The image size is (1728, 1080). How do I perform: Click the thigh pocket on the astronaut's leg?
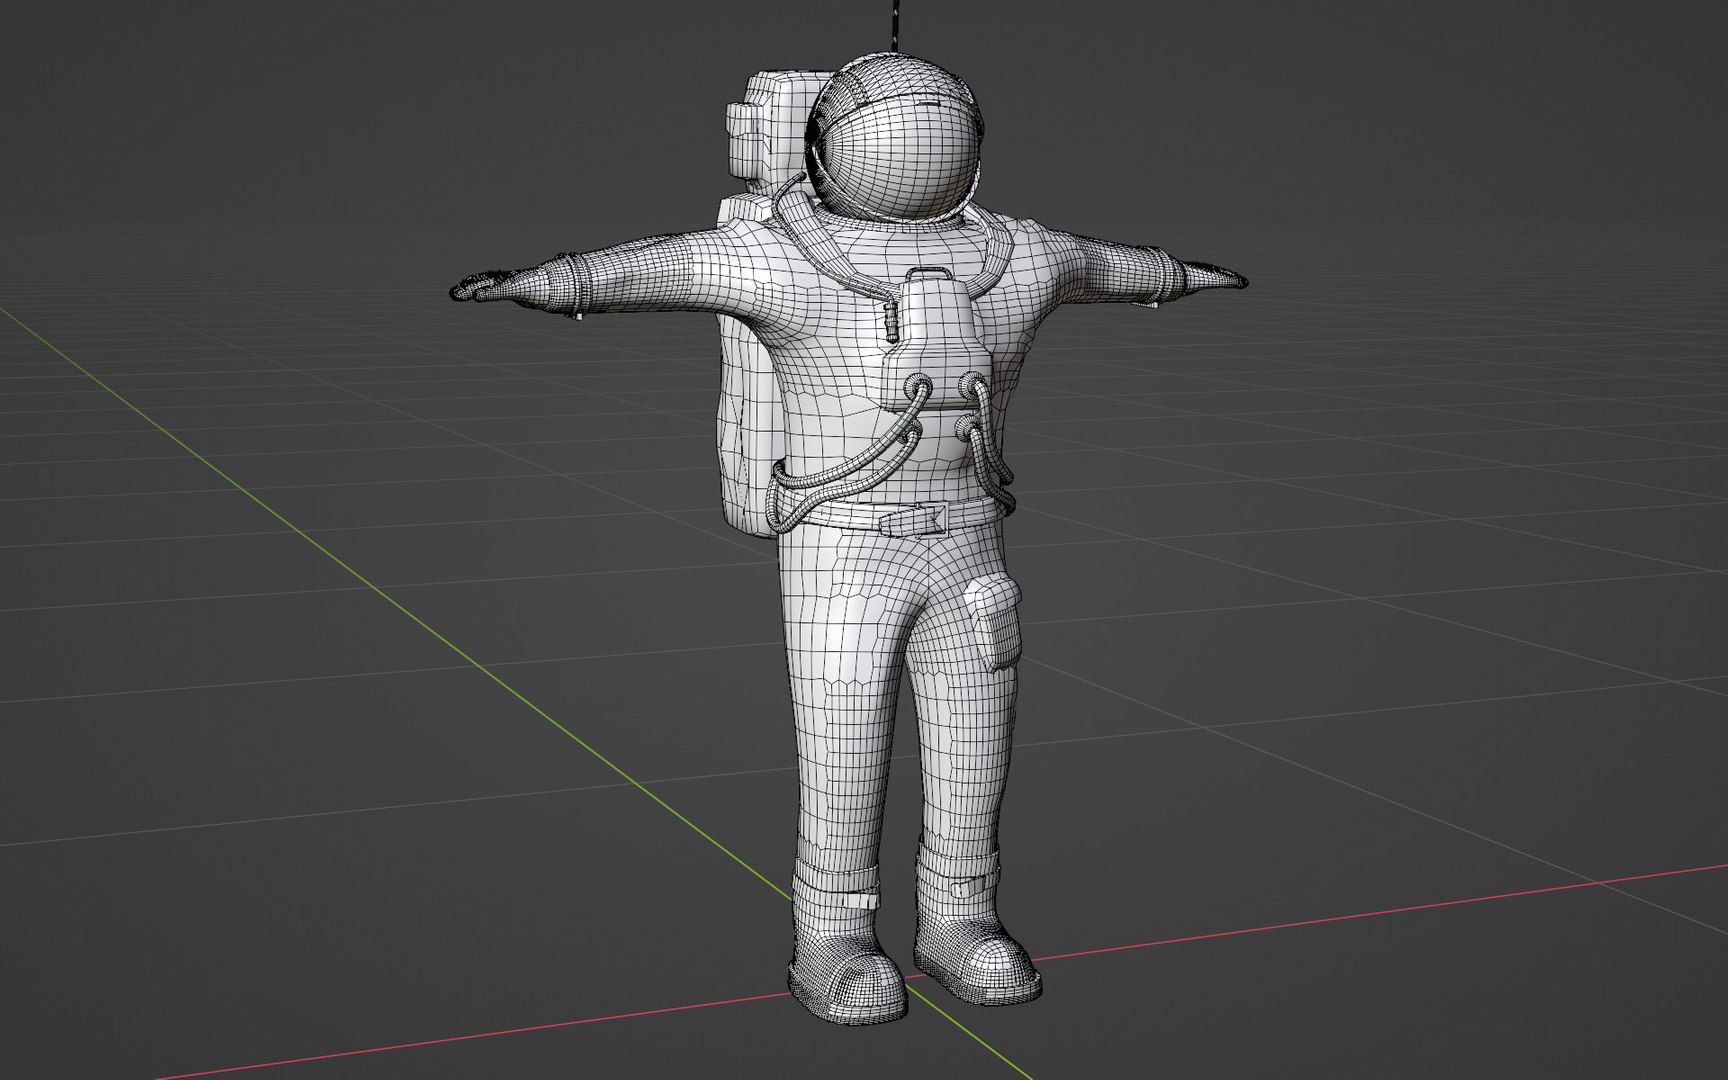pyautogui.click(x=994, y=622)
